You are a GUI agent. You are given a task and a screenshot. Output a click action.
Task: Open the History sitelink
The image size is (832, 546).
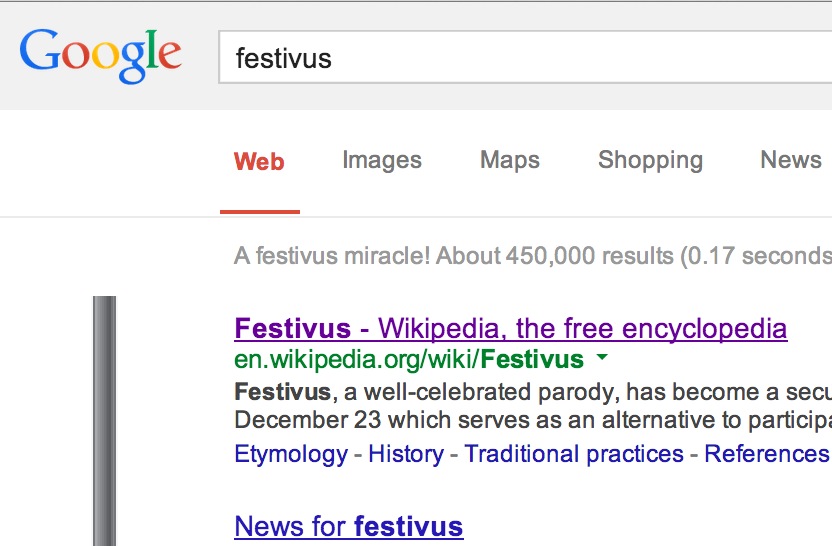coord(405,454)
